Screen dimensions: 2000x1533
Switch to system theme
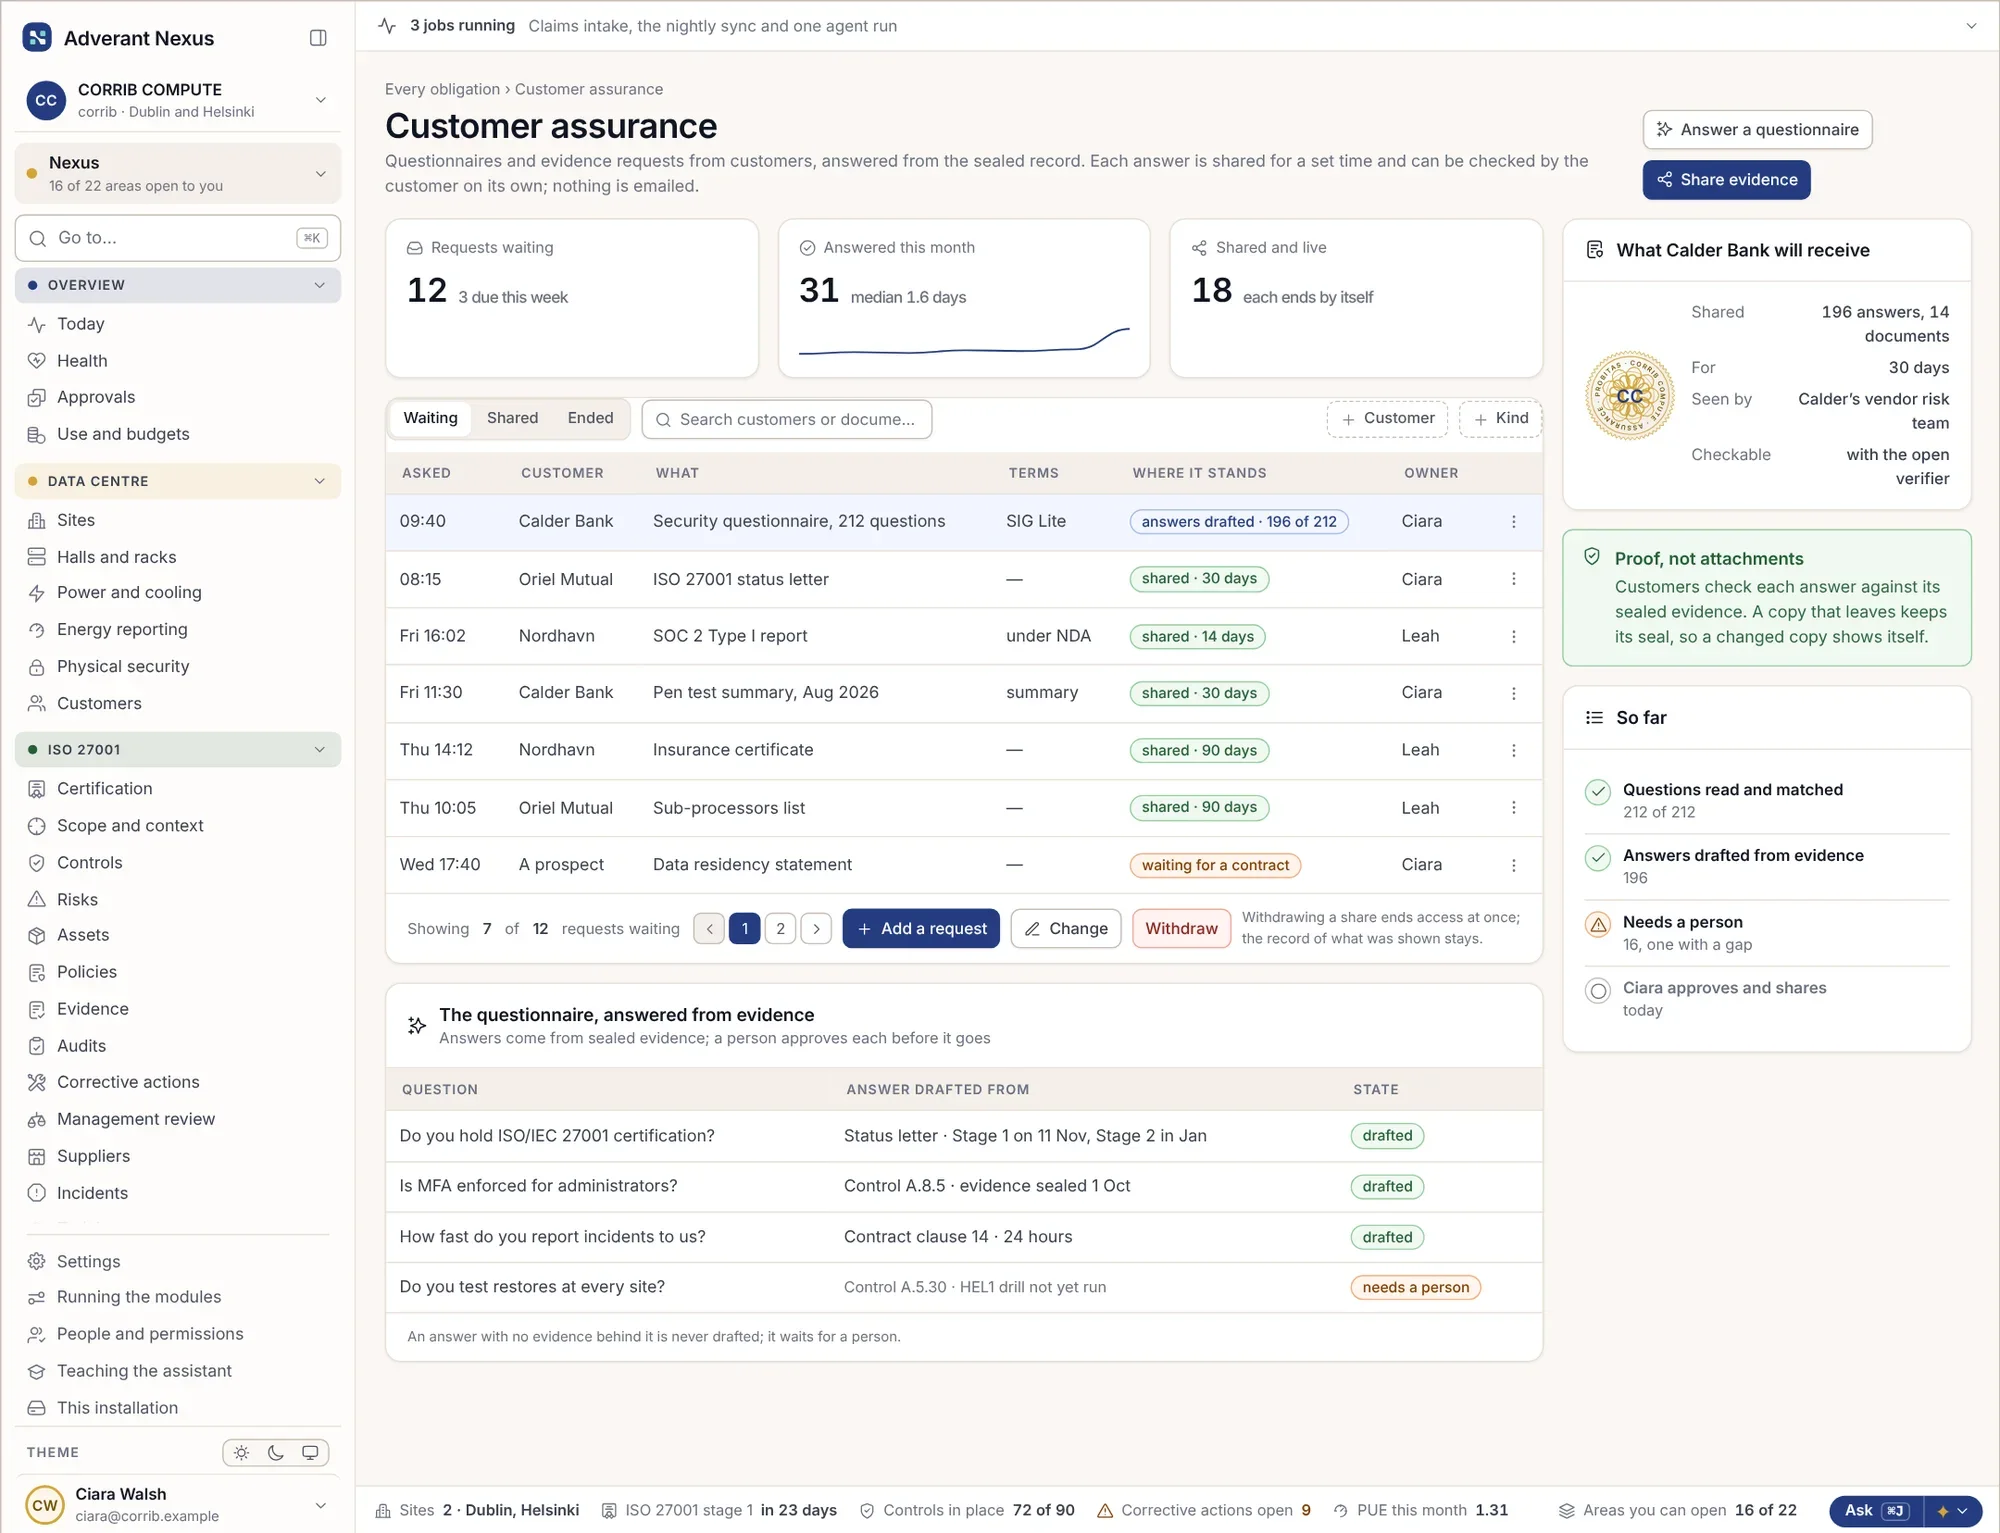310,1453
